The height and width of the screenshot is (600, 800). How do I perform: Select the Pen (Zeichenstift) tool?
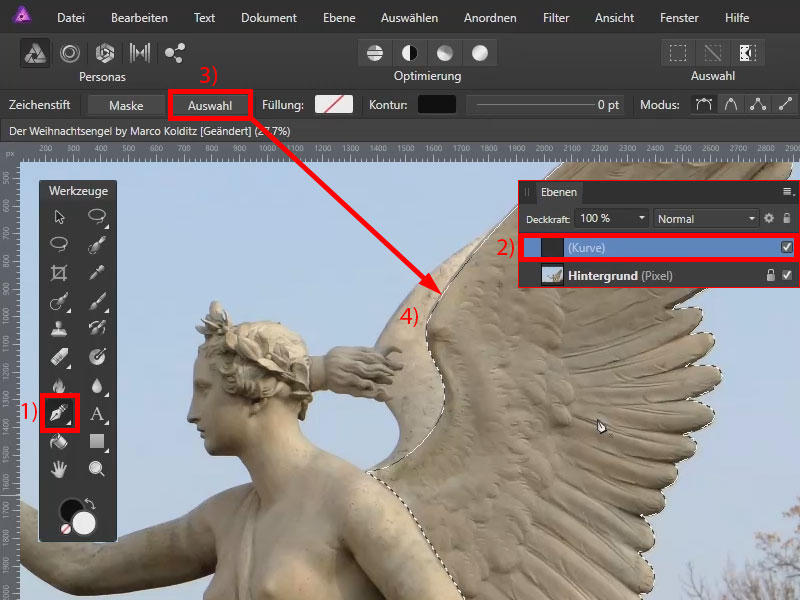point(59,413)
